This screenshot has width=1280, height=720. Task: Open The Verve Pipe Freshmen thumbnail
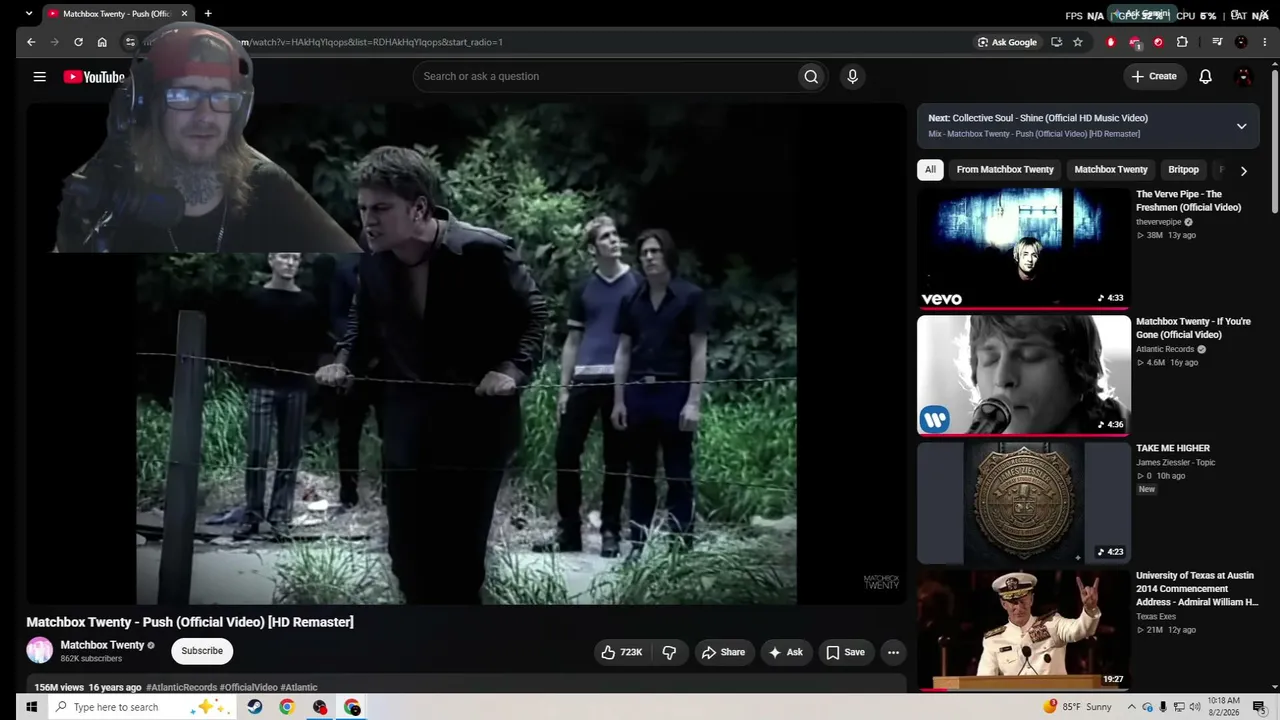(x=1024, y=248)
